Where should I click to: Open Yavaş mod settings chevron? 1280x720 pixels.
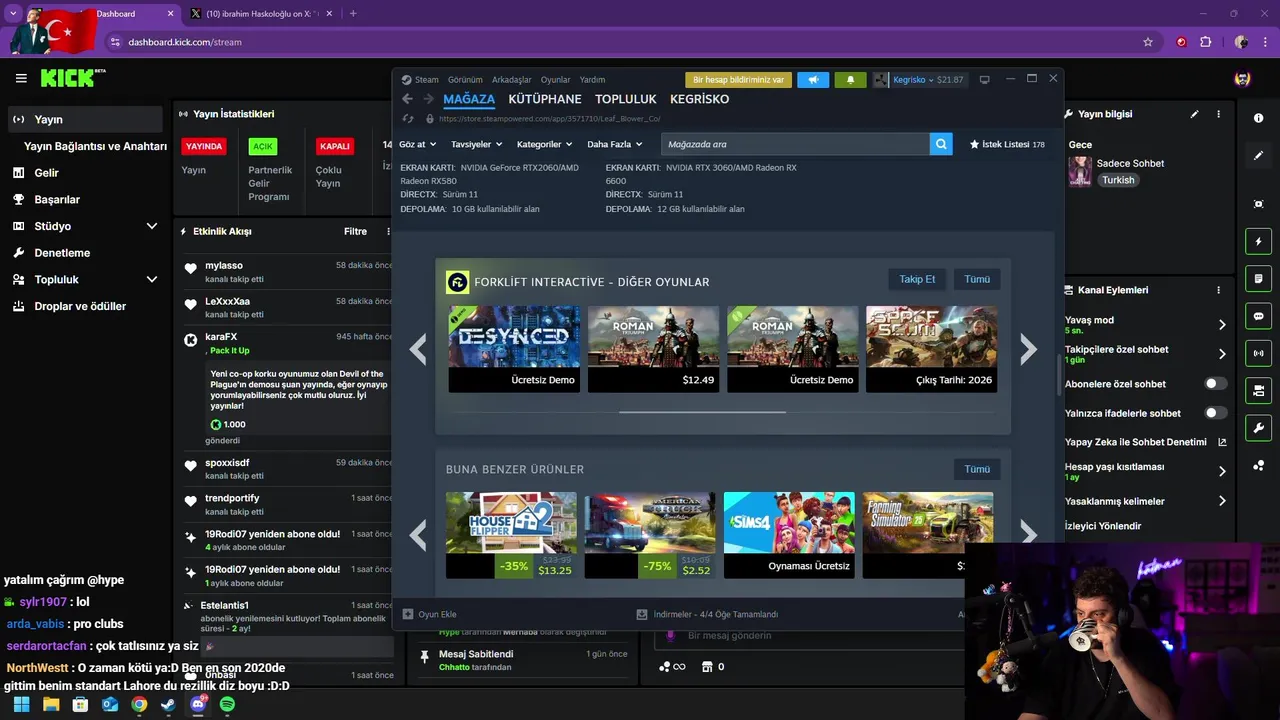coord(1222,325)
